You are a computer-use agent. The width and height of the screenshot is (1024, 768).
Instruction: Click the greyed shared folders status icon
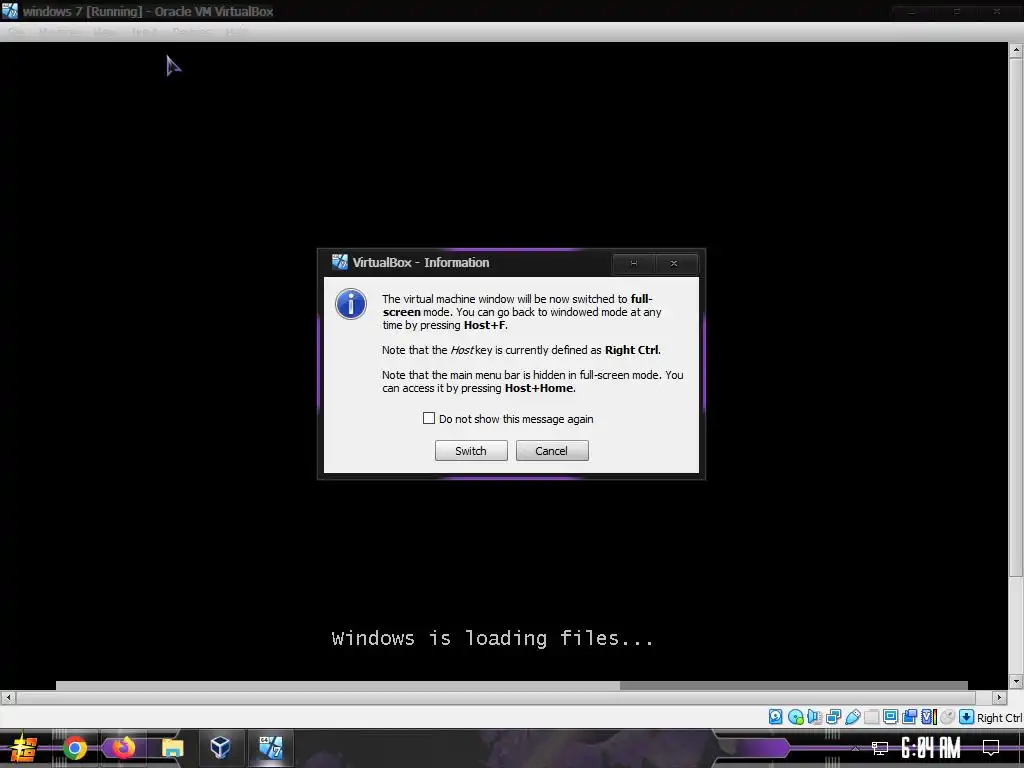pyautogui.click(x=872, y=717)
